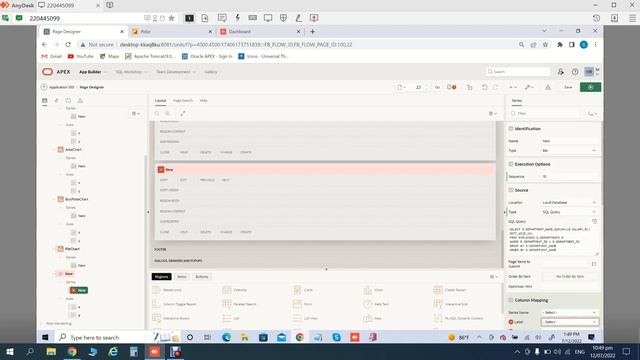Click the Cards region icon in gallery

(298, 290)
